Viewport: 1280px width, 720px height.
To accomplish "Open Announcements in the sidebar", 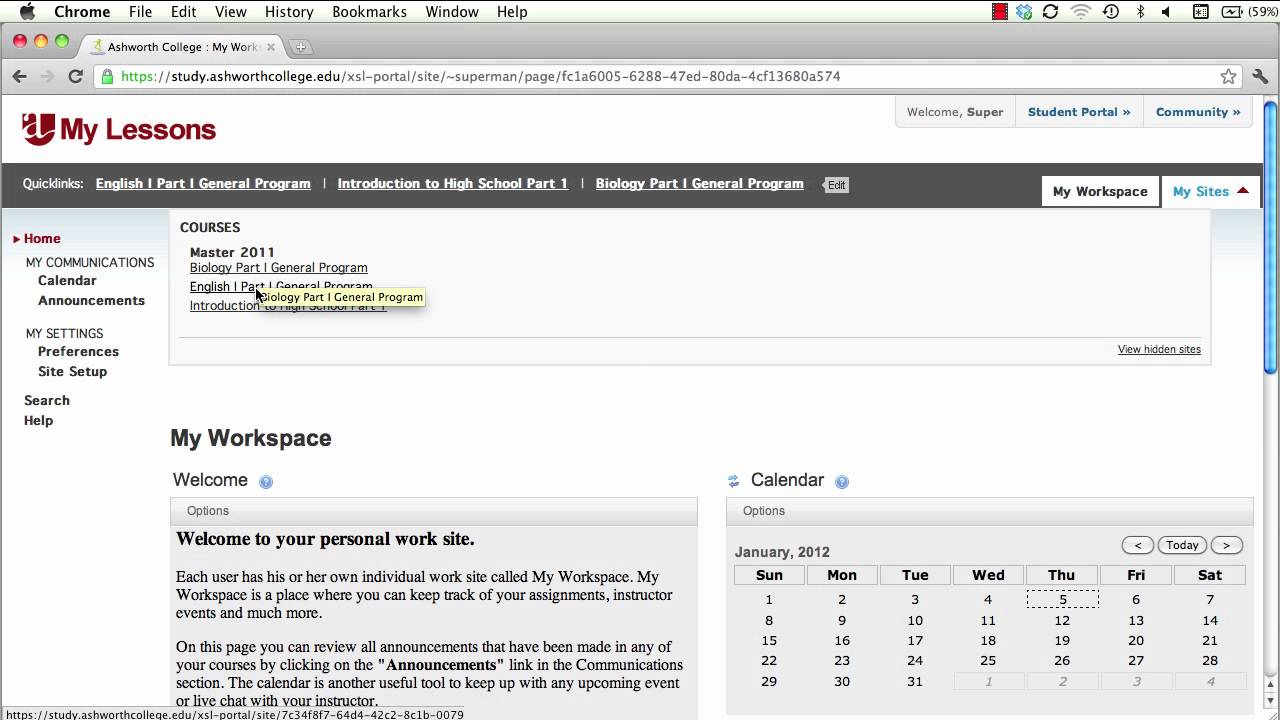I will [x=91, y=301].
